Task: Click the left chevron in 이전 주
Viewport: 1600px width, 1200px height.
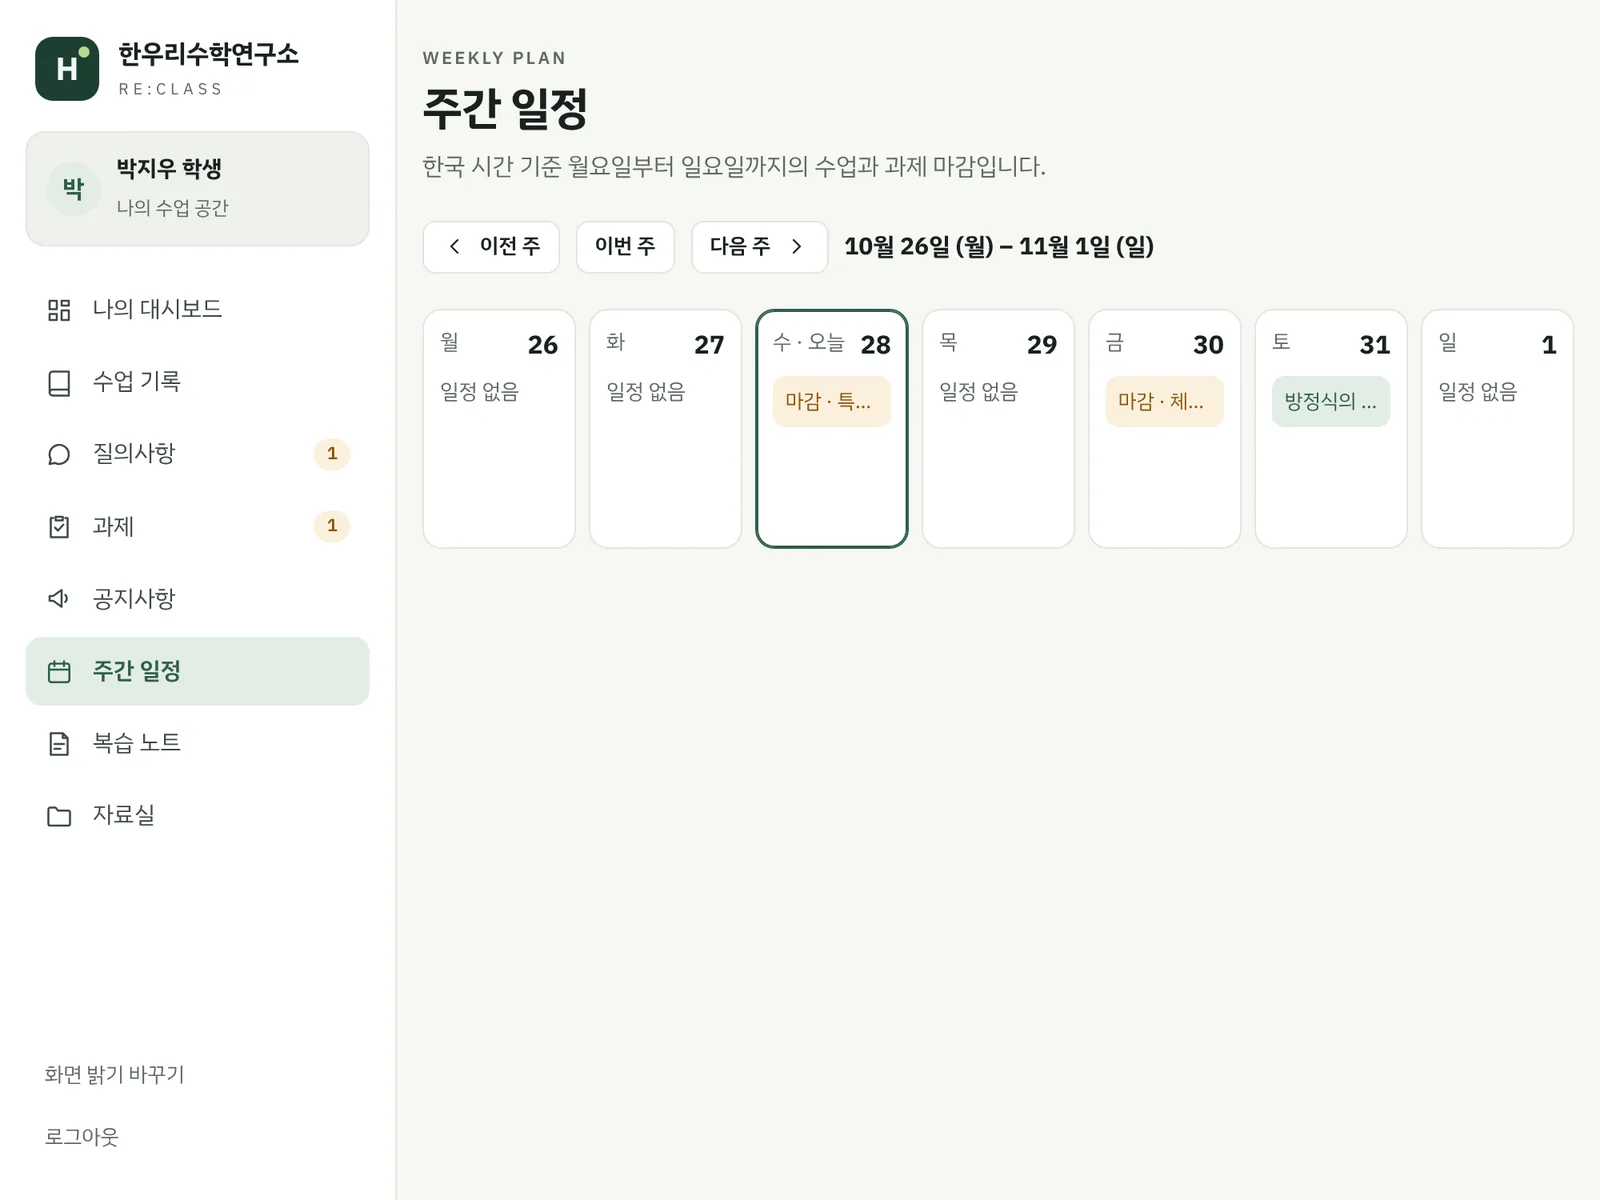Action: pos(455,246)
